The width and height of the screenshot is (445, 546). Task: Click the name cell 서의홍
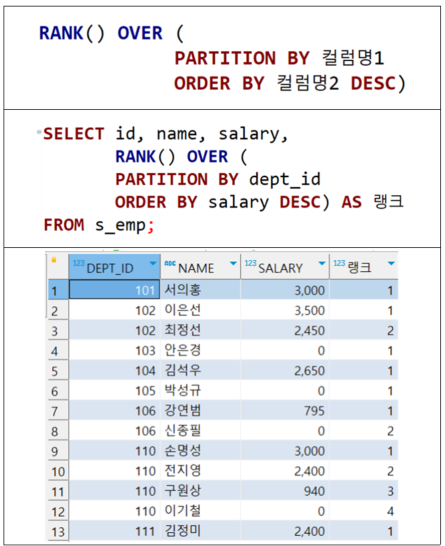coord(200,290)
